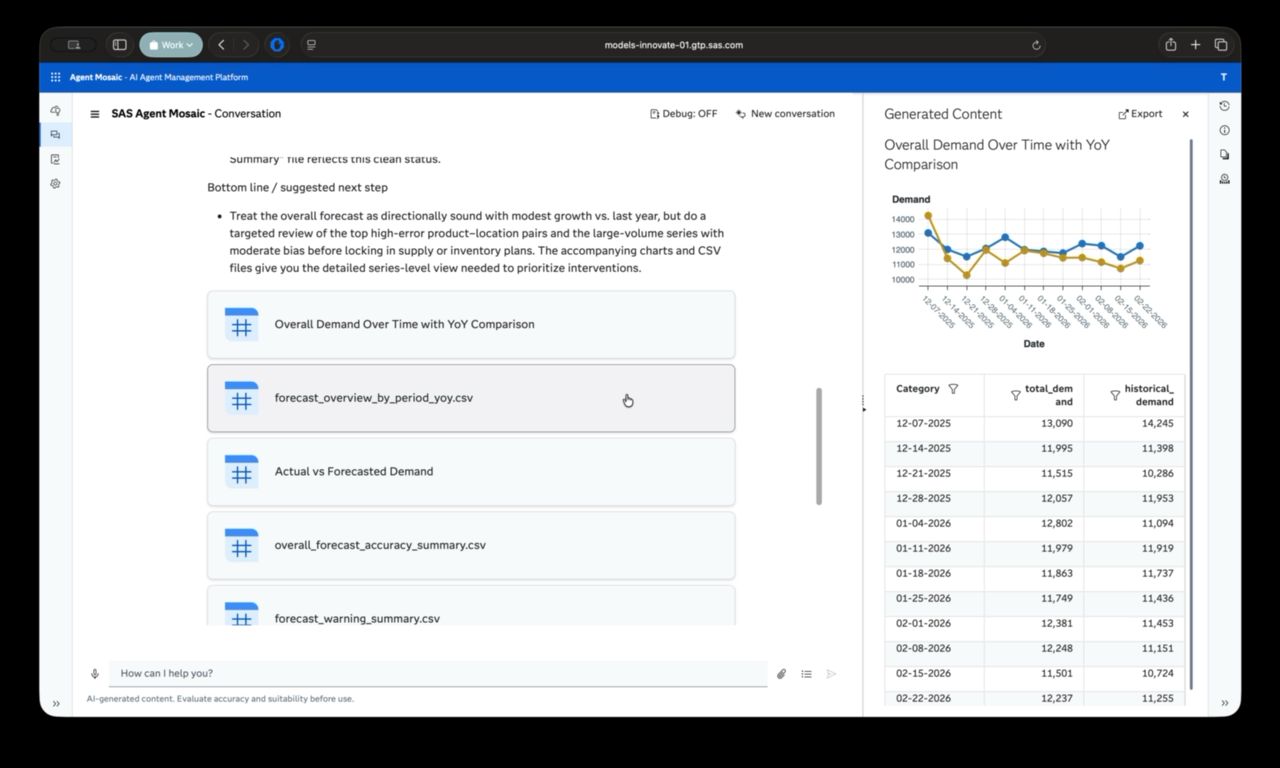
Task: Click the info icon on the right sidebar
Action: click(x=1224, y=130)
